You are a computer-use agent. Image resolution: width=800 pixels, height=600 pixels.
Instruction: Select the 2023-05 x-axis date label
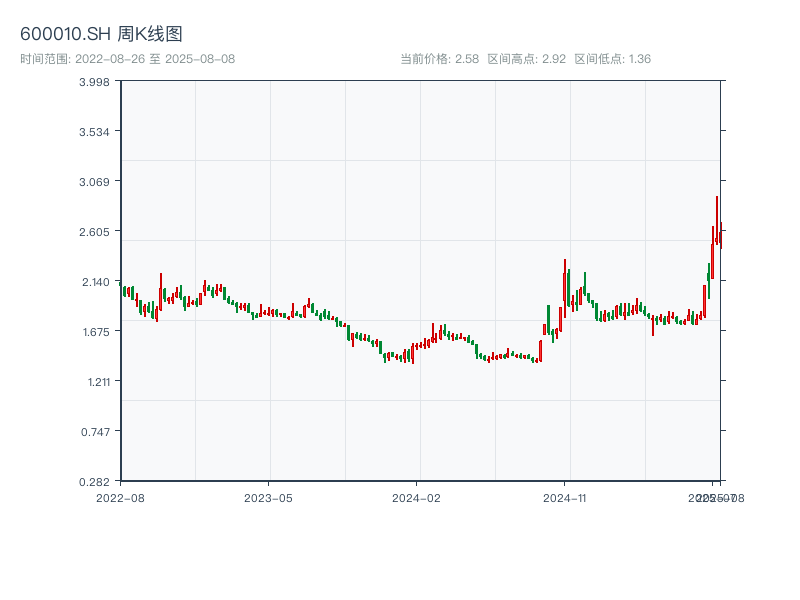click(268, 497)
